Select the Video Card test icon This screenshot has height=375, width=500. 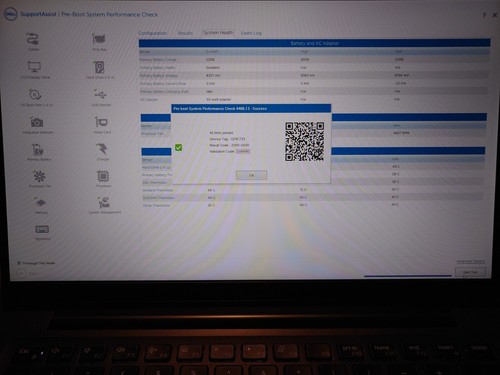pos(101,122)
